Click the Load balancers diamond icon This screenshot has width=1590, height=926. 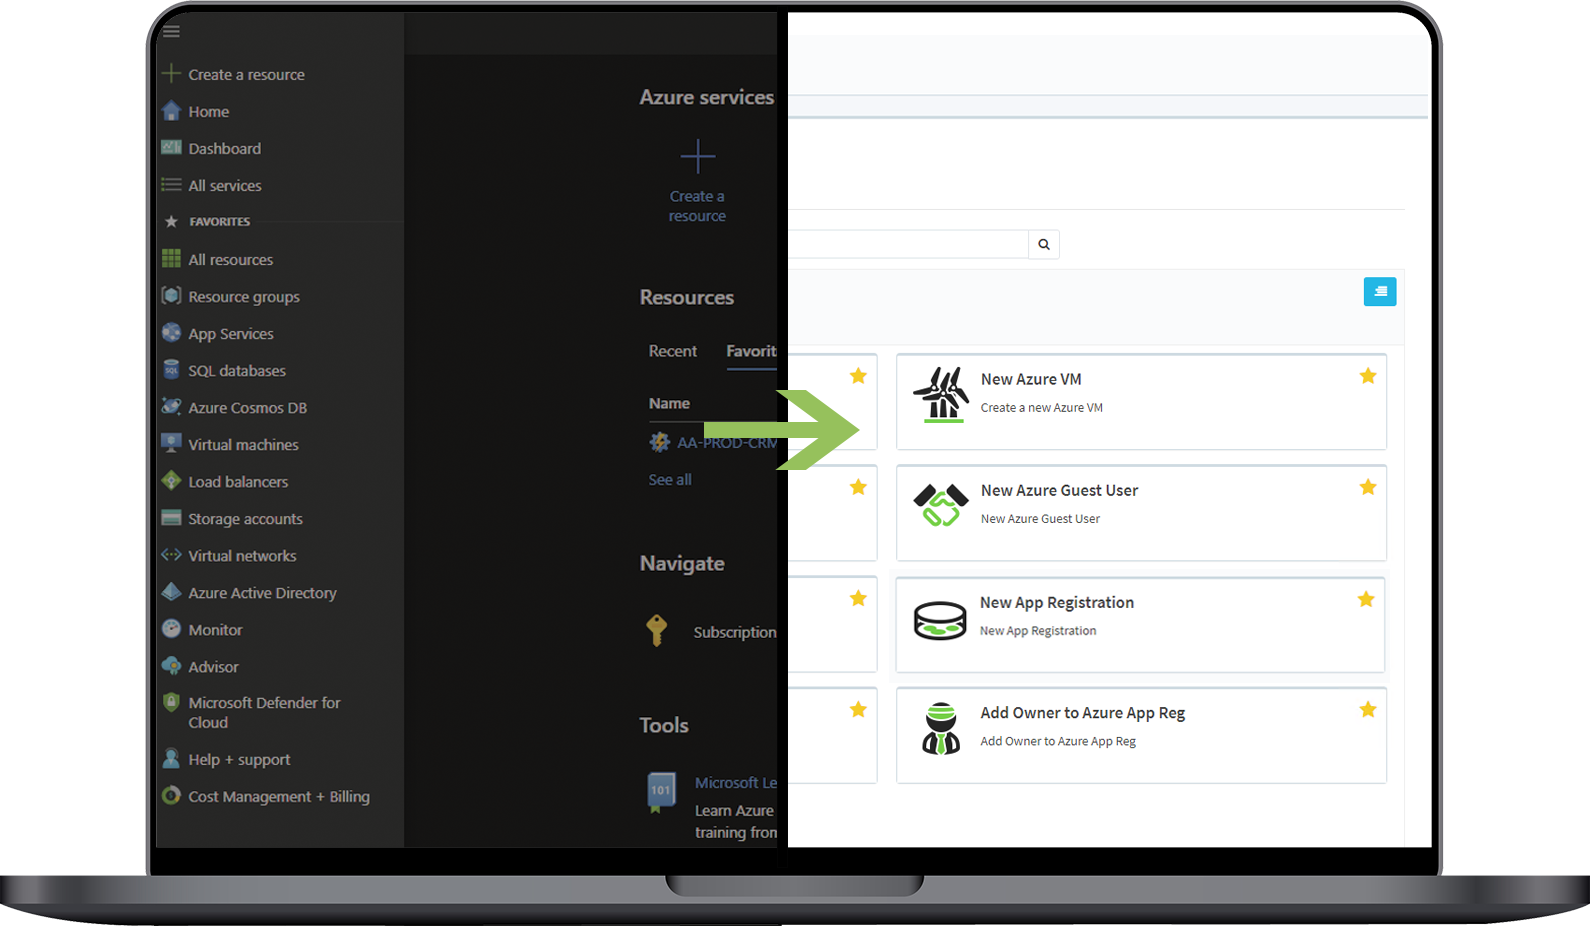(172, 481)
